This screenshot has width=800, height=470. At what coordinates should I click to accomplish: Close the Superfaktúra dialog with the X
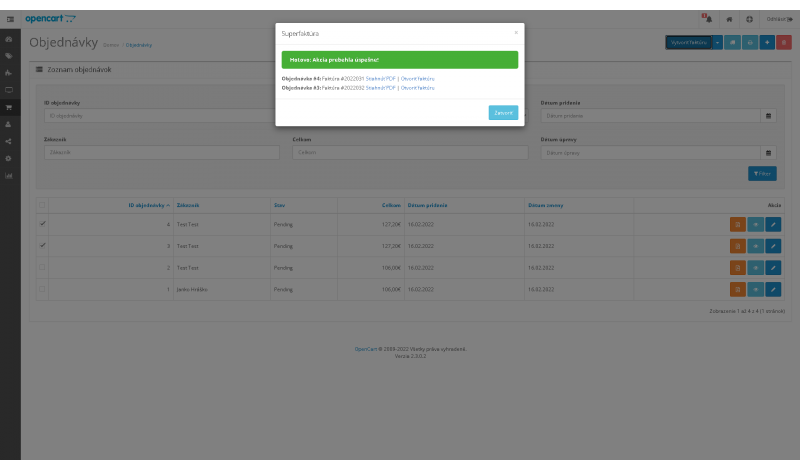click(516, 32)
